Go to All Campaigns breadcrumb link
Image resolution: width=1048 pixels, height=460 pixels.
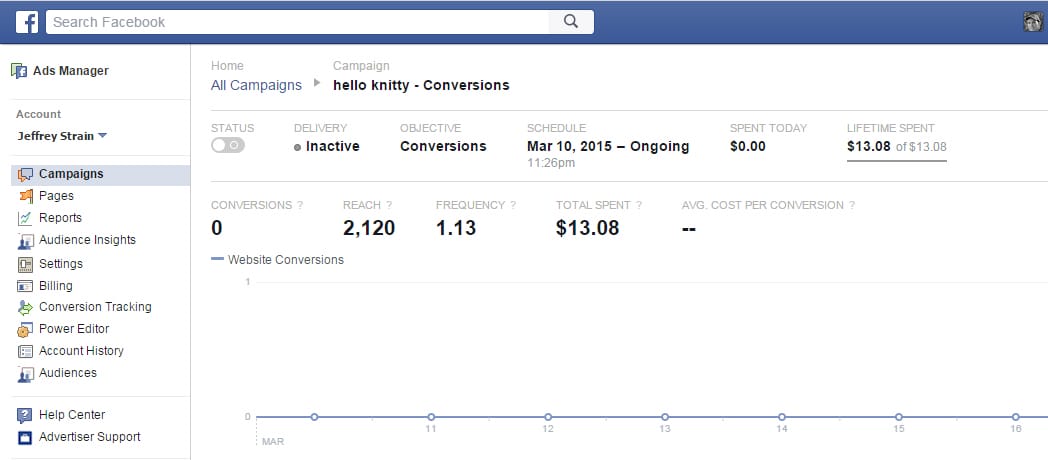(256, 85)
